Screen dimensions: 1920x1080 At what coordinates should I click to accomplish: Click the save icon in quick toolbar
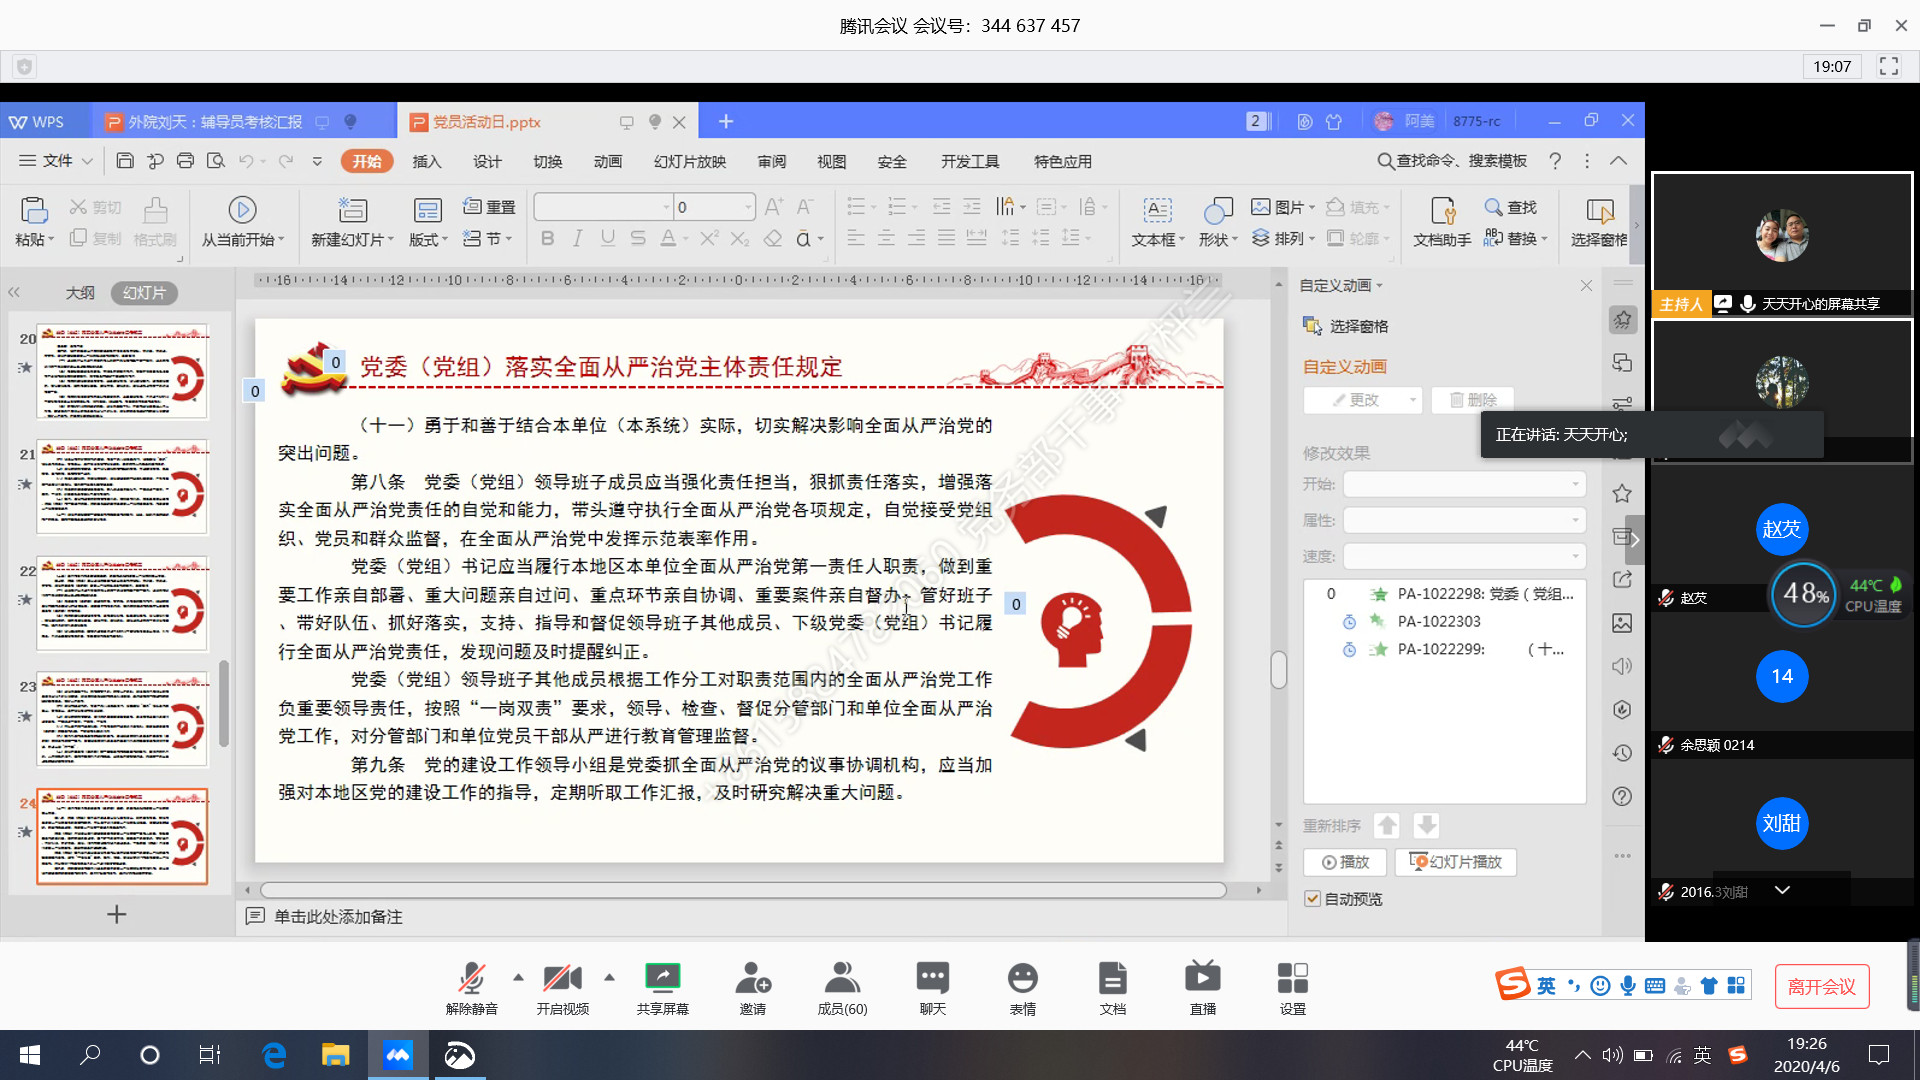point(125,161)
